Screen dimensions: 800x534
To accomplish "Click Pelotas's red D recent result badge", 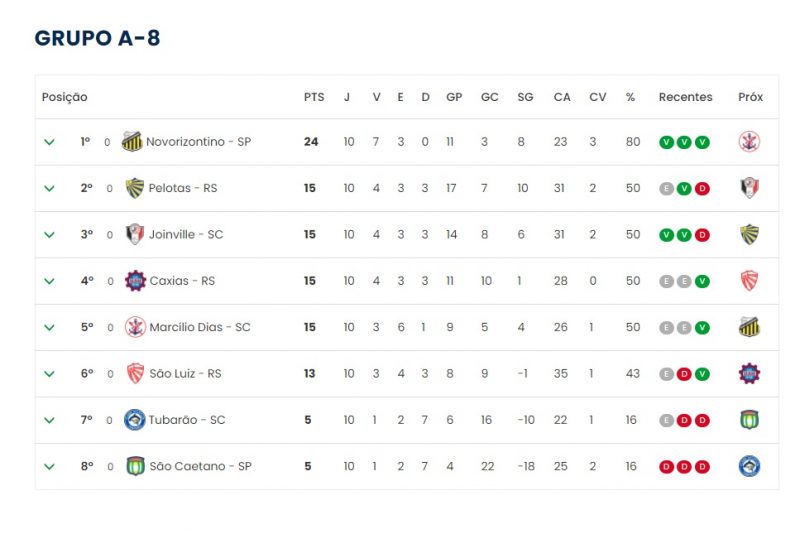I will pos(702,188).
